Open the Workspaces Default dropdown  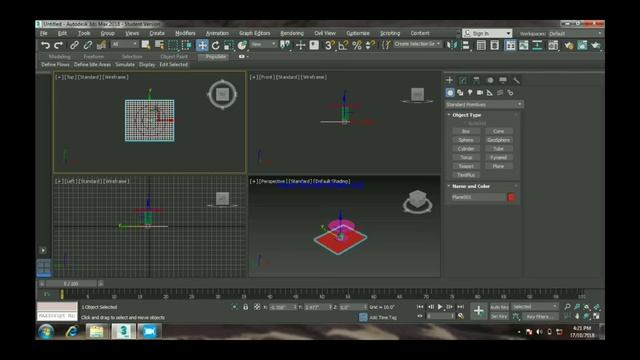tap(575, 33)
